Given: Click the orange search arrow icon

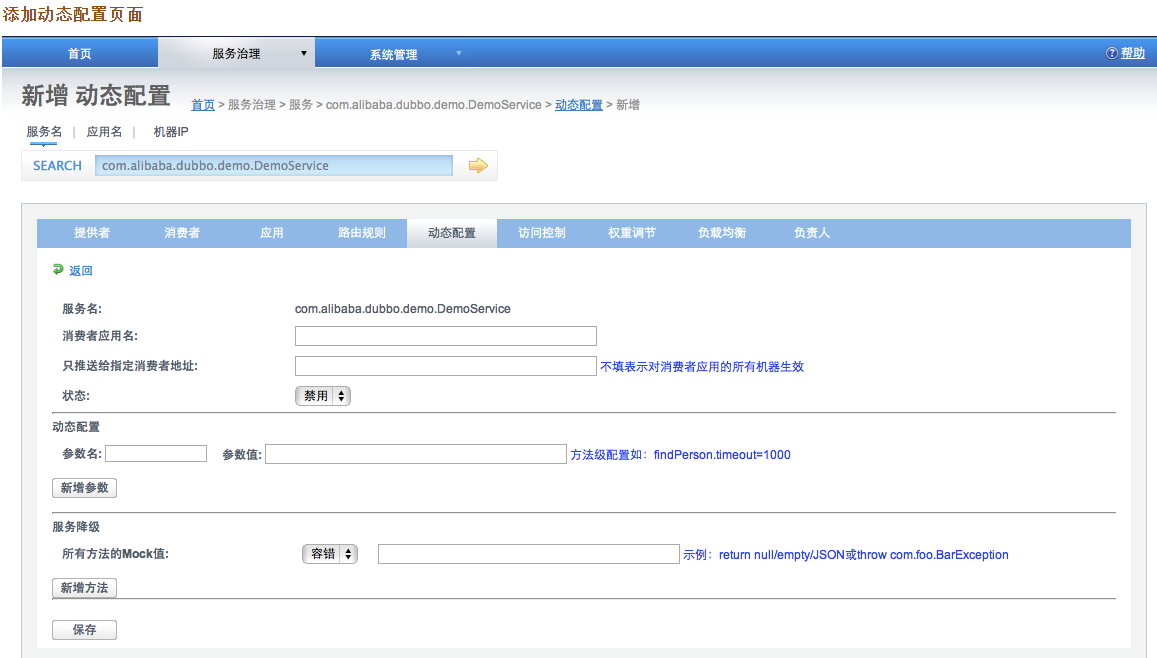Looking at the screenshot, I should pyautogui.click(x=478, y=166).
